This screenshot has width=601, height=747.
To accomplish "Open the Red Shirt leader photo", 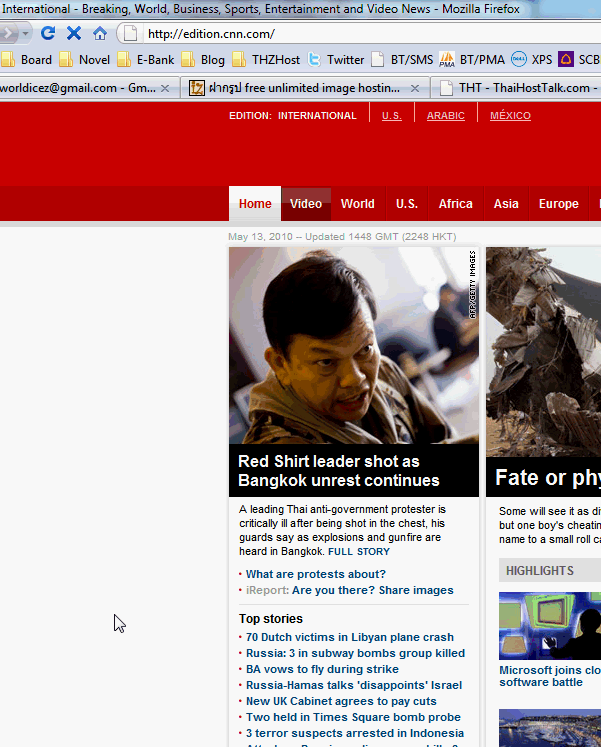I will coord(354,345).
